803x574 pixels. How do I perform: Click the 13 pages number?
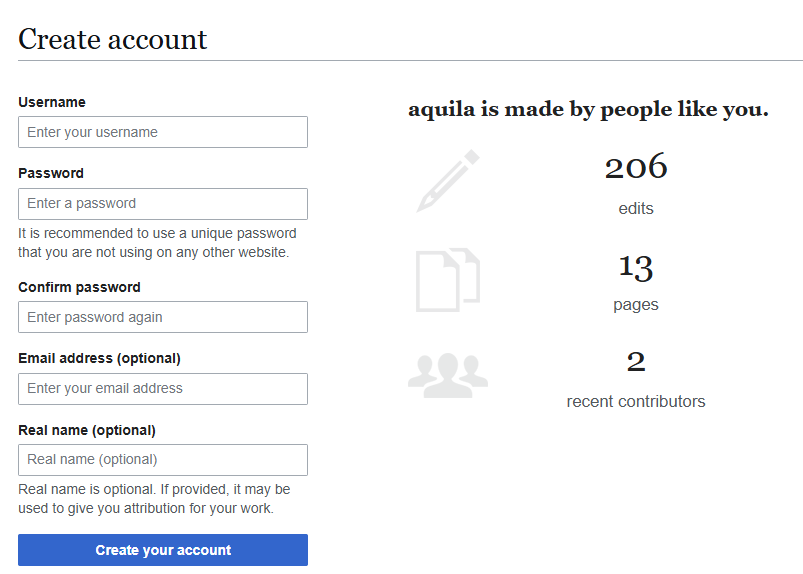(636, 267)
